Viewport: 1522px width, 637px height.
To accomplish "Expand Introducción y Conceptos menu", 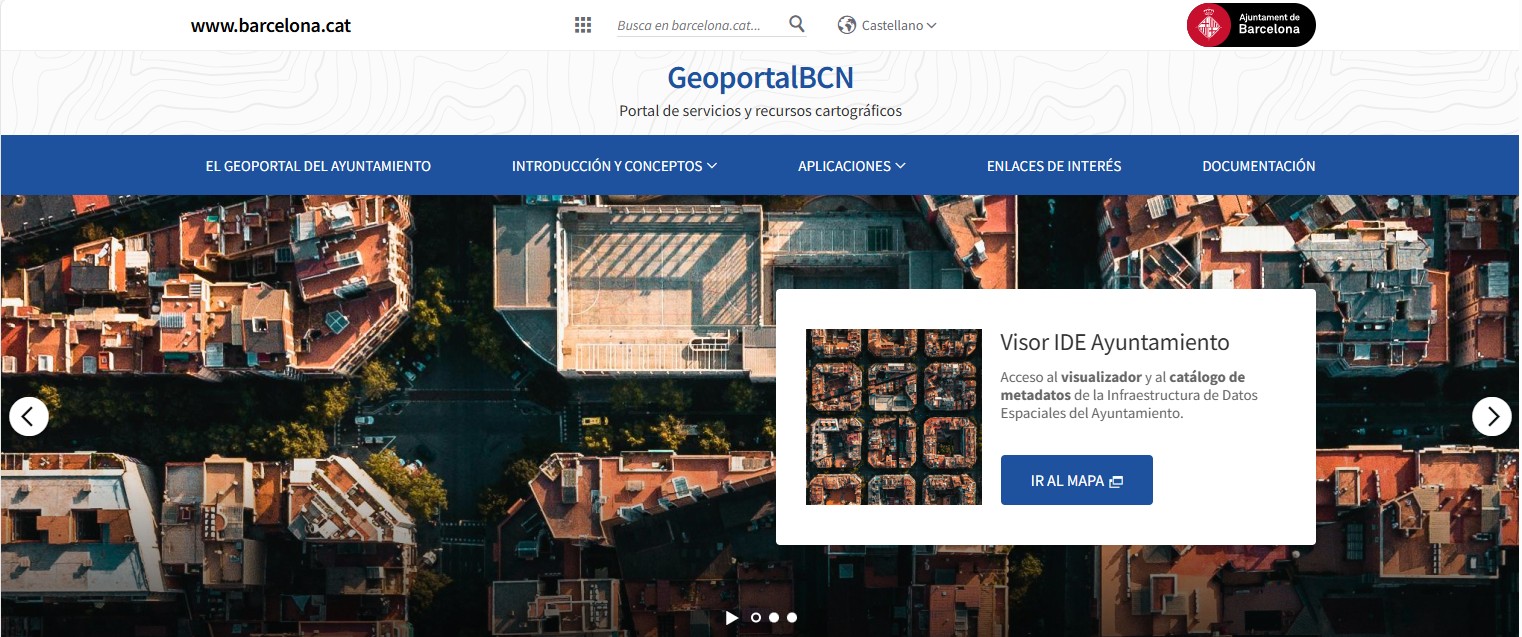I will [614, 166].
